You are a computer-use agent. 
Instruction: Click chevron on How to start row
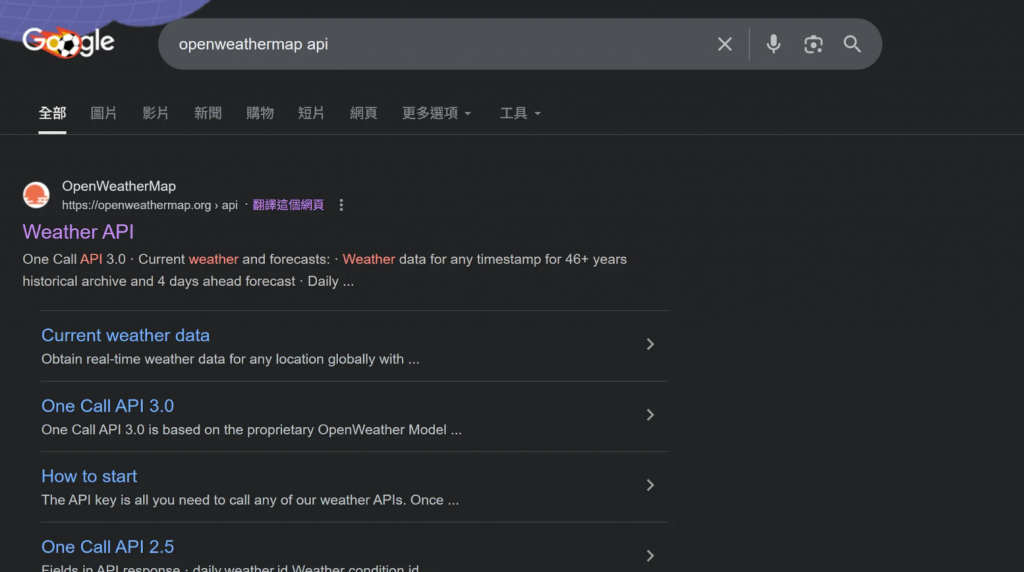click(650, 485)
